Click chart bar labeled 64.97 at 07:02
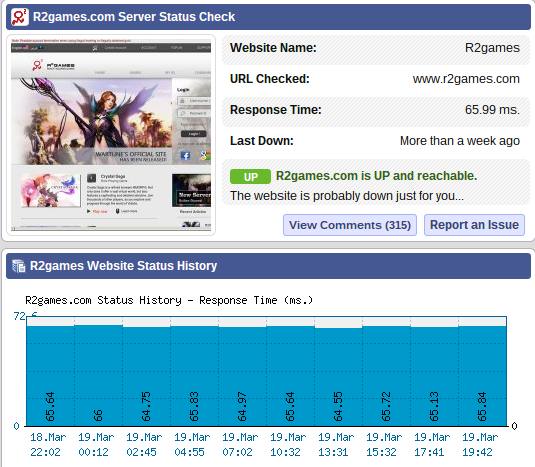 point(243,376)
